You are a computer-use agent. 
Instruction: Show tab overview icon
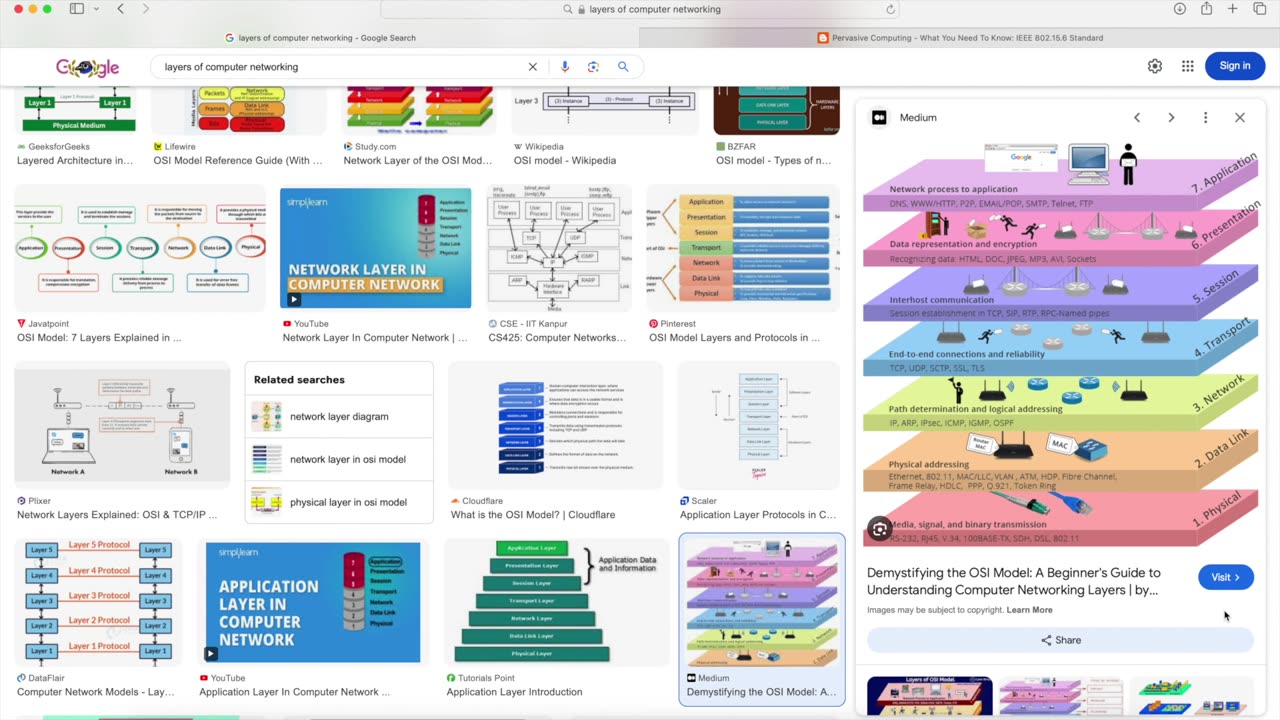click(1259, 9)
